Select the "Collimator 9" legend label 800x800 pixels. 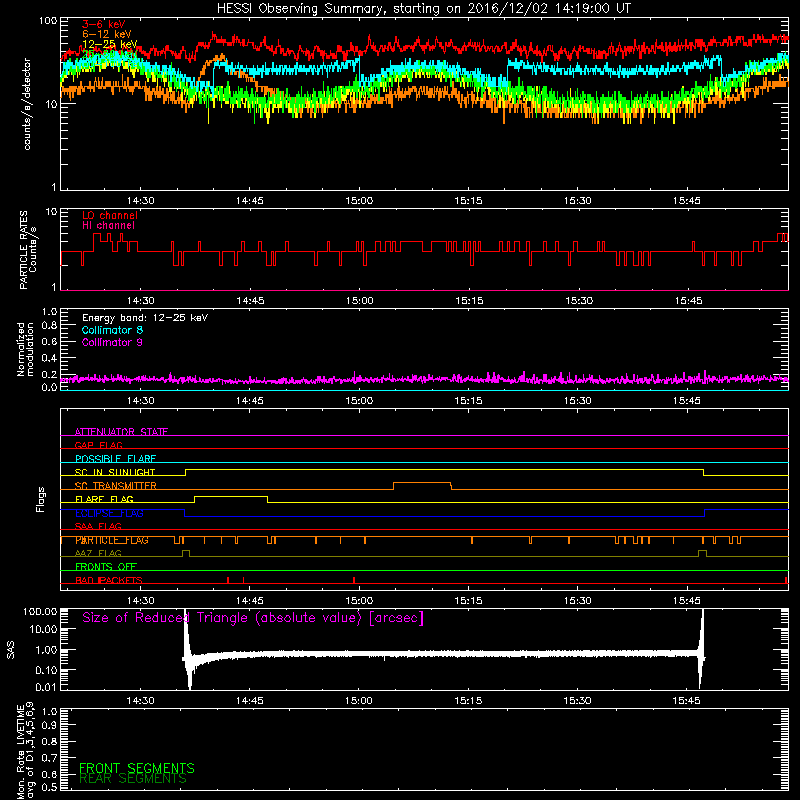click(112, 342)
